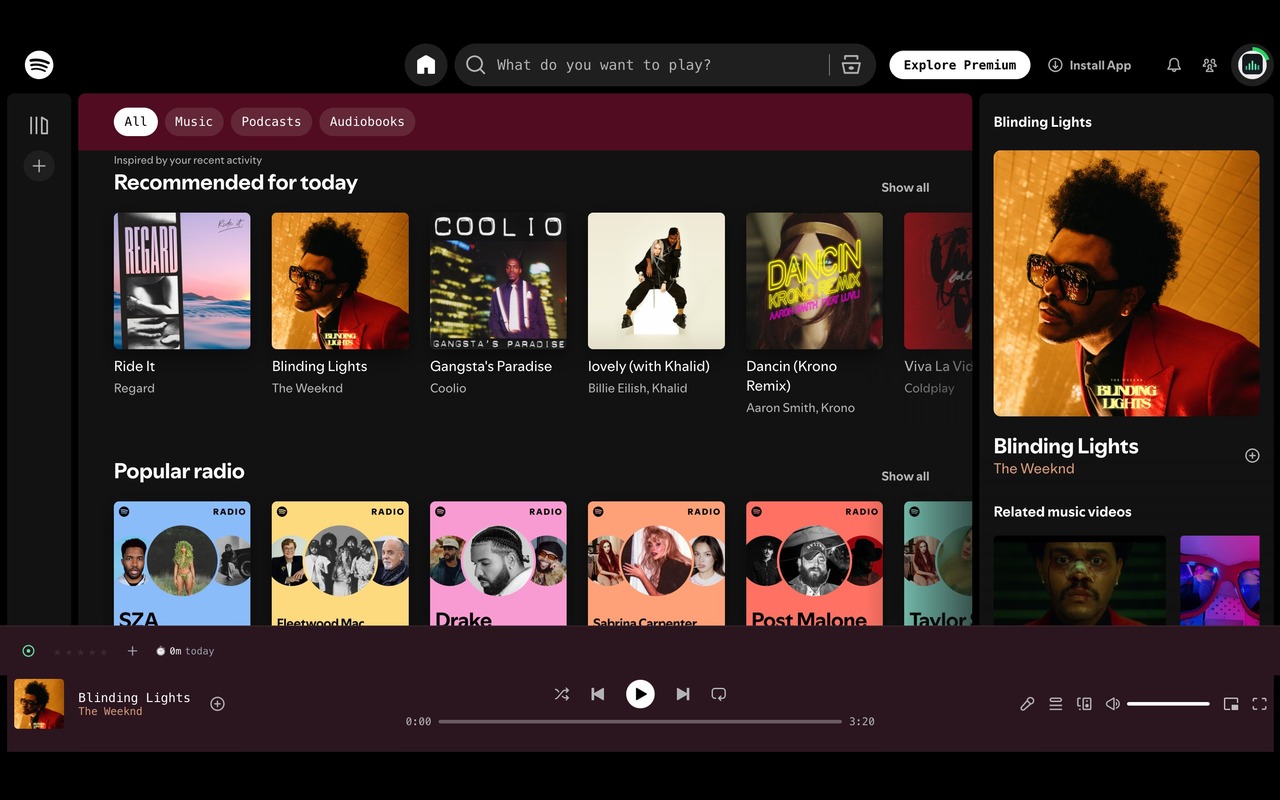Open Dancin (Krono Remix) cover

[x=814, y=281]
